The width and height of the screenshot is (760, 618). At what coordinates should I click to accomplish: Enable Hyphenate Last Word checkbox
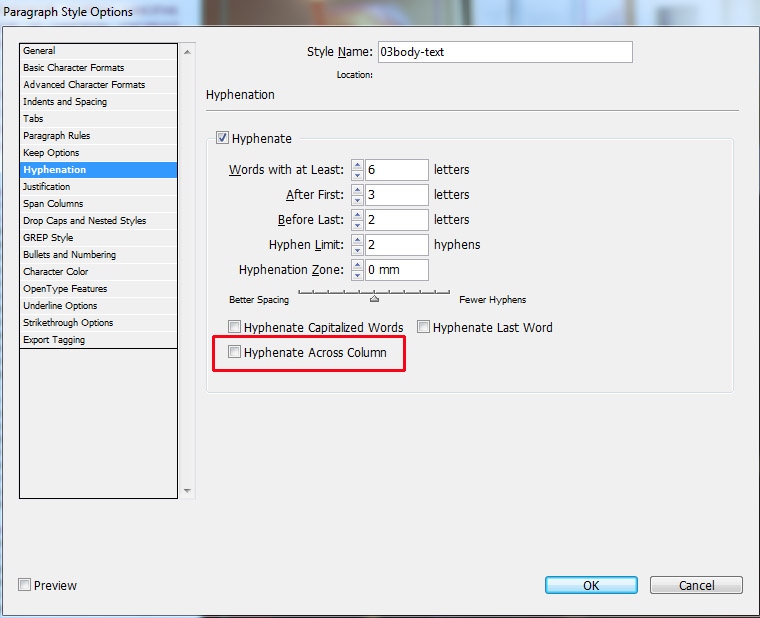click(x=423, y=327)
